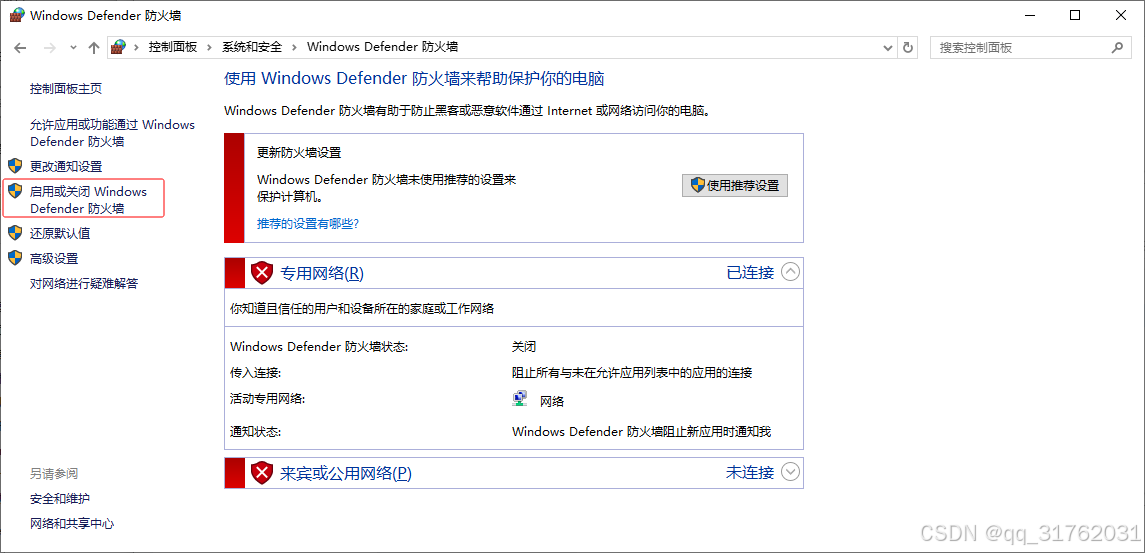The image size is (1145, 553).
Task: Click the 活动专用网络: label
Action: [267, 399]
